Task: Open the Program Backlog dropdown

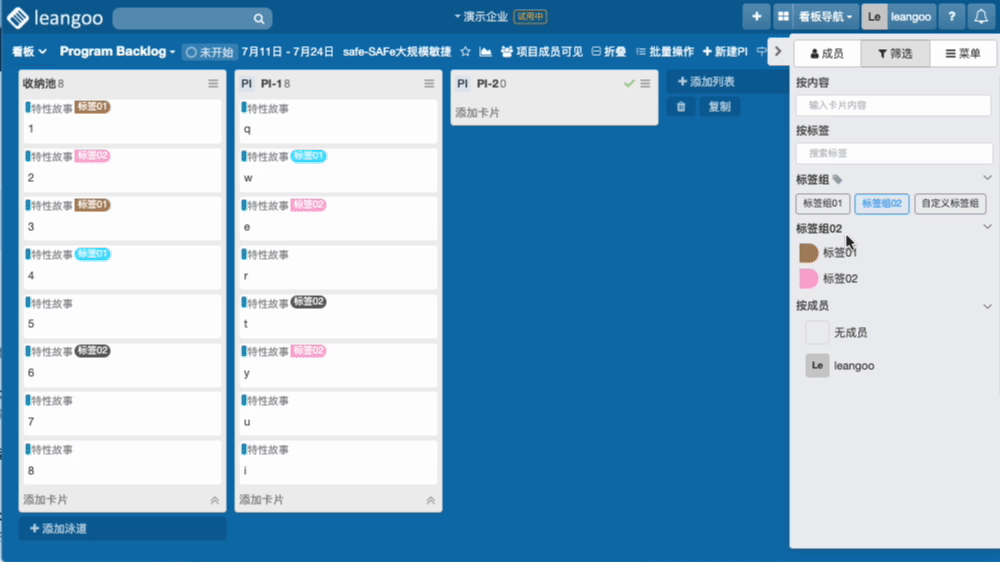Action: (x=117, y=51)
